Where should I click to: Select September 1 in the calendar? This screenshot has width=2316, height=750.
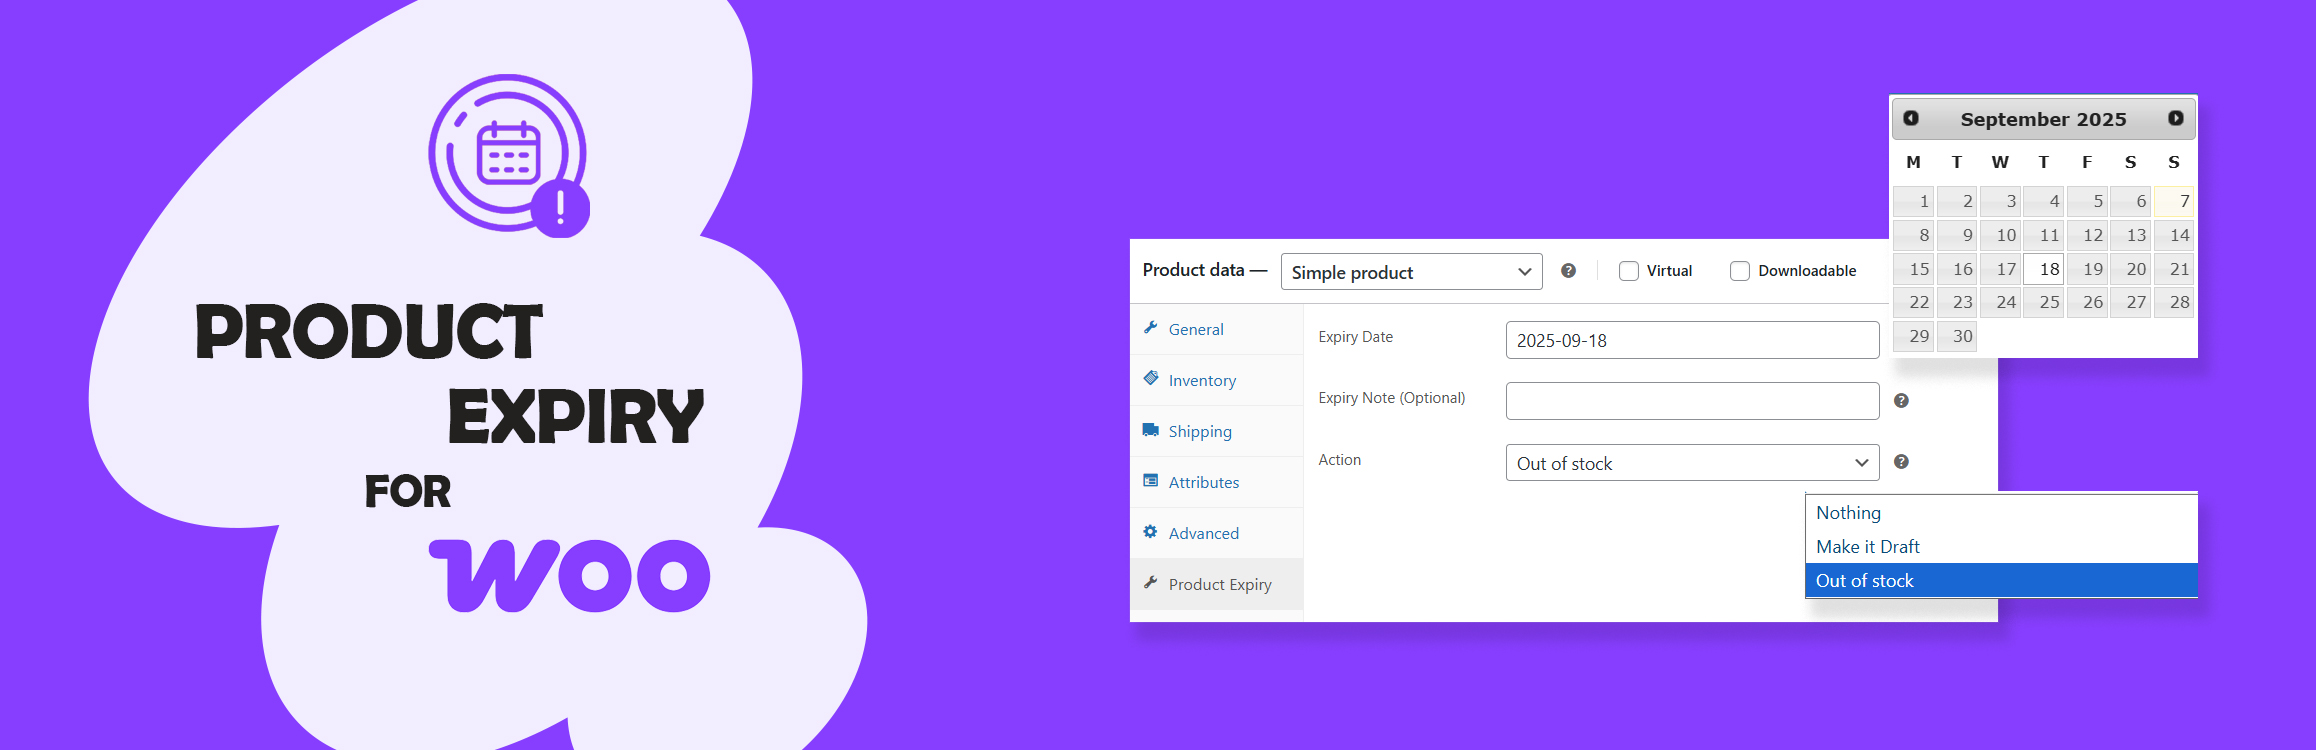(x=1913, y=201)
